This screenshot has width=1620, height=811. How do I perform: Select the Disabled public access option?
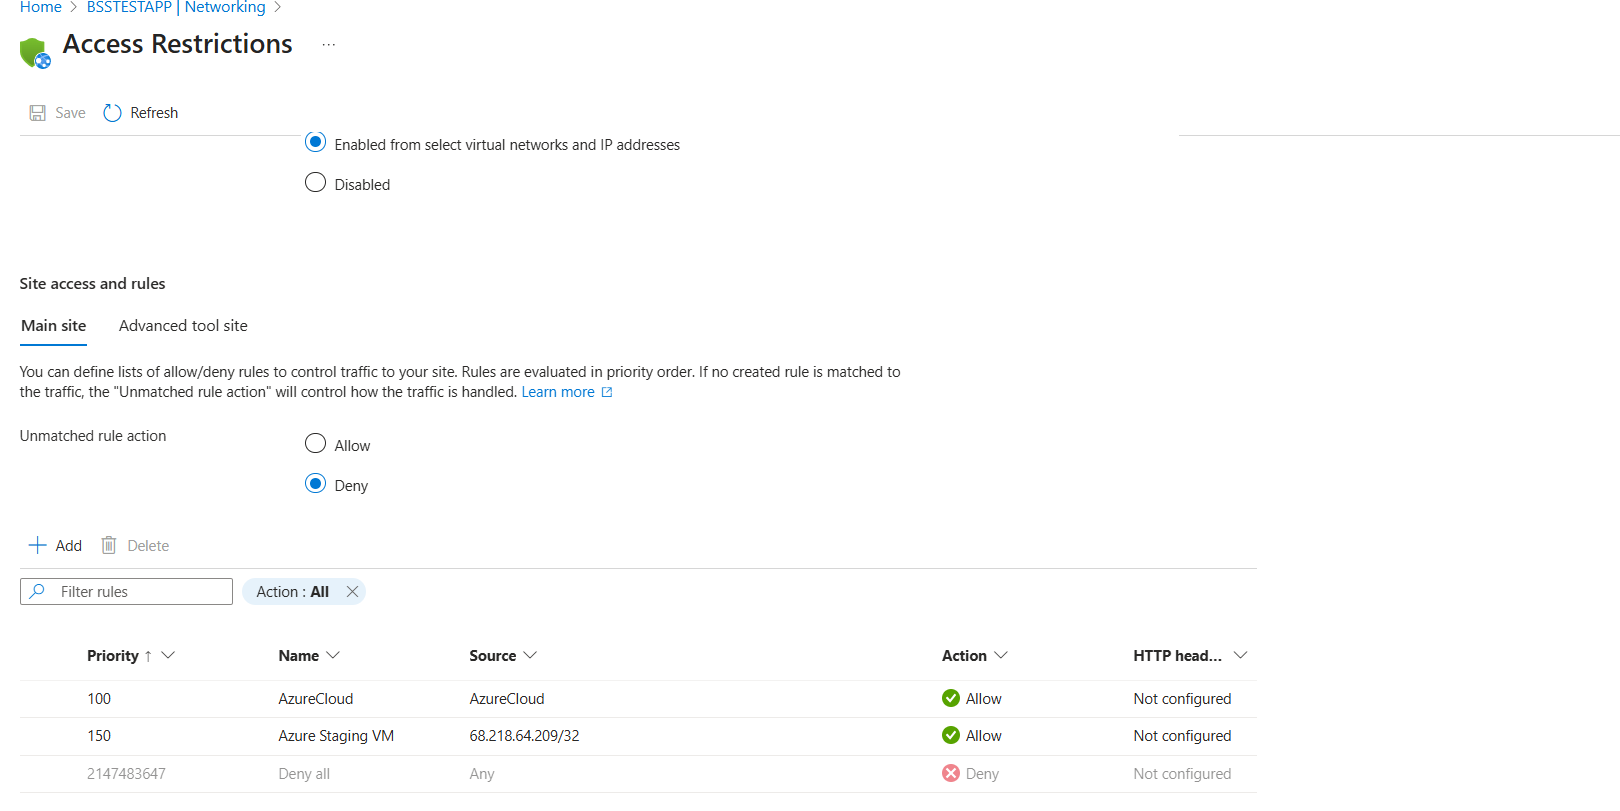point(315,182)
